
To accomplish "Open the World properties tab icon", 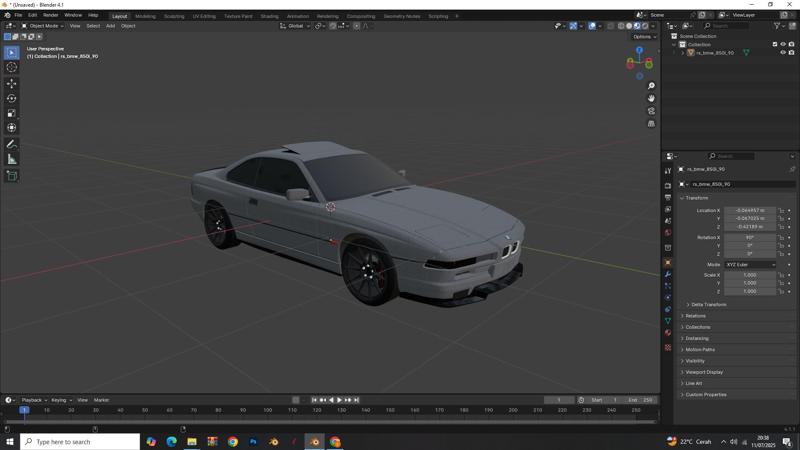I will click(668, 233).
